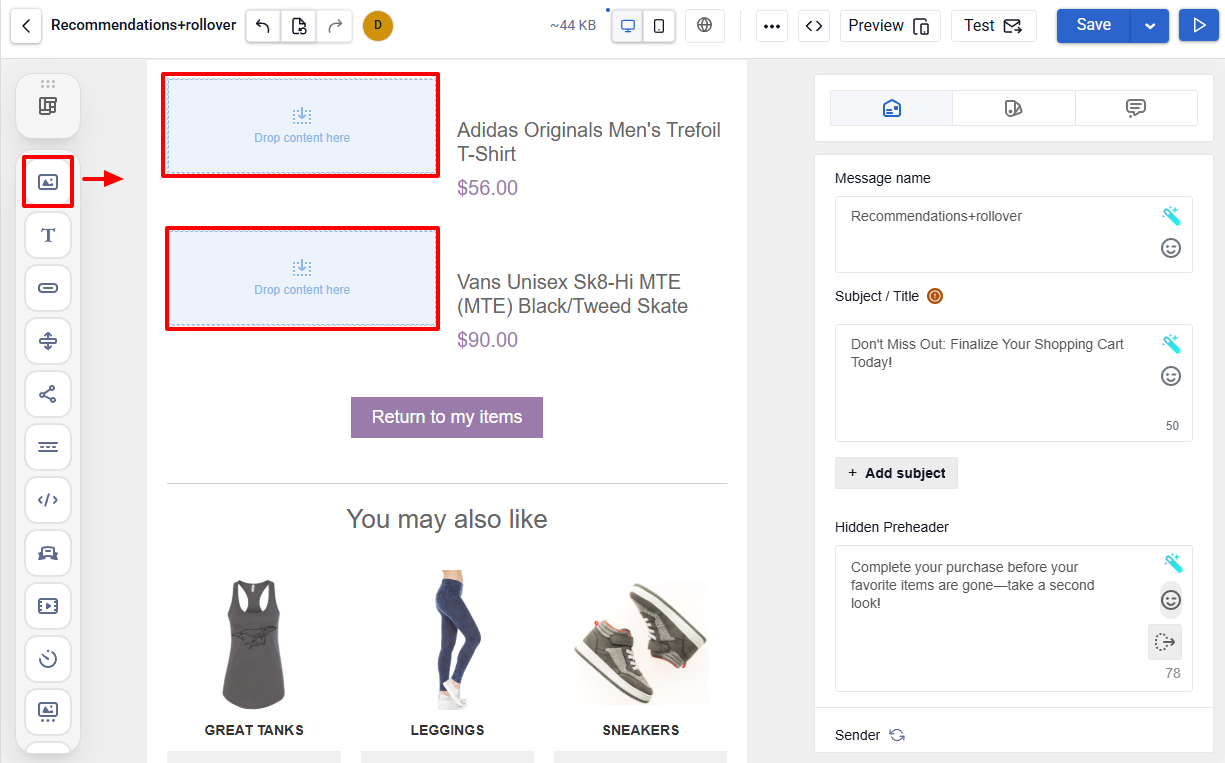Click the Return to my items button
1225x763 pixels.
point(447,417)
